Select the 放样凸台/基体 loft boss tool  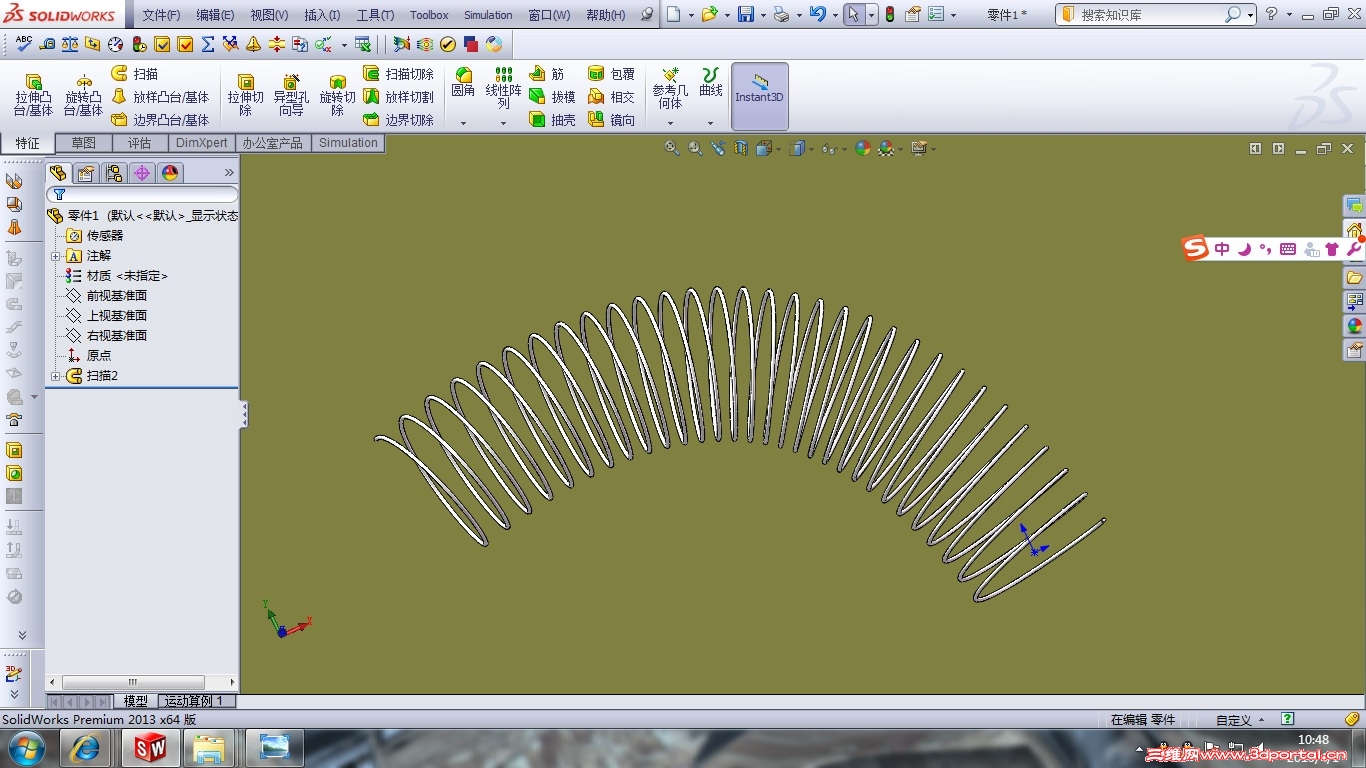[160, 97]
